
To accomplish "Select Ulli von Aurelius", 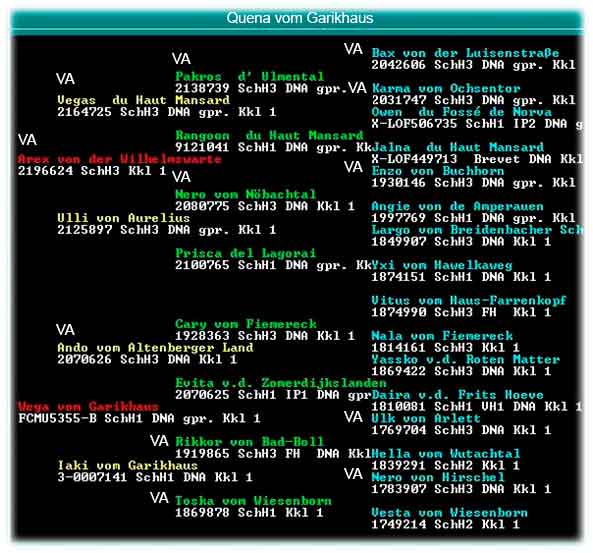I will [123, 218].
